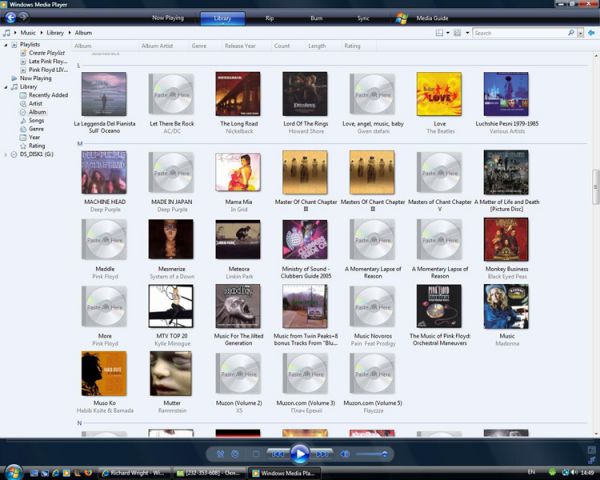Click the volume icon in system tray

point(574,473)
